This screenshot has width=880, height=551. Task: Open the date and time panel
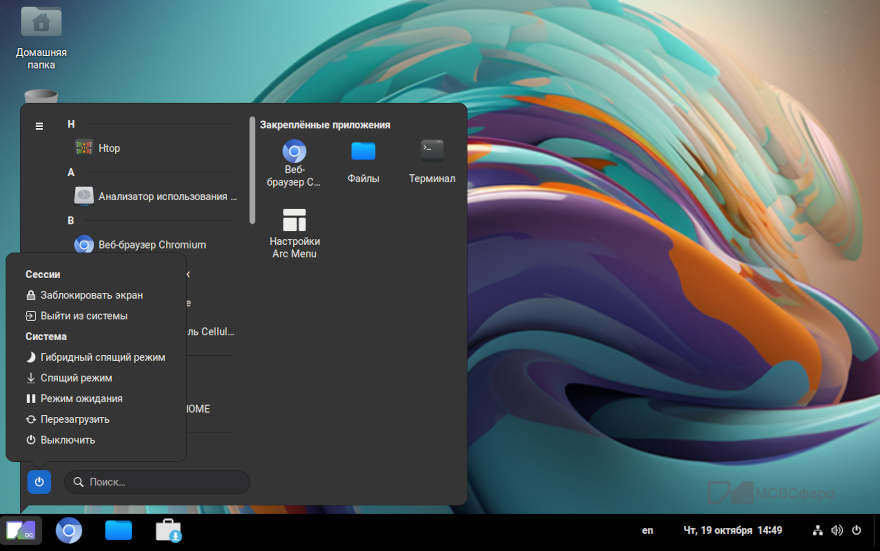732,530
